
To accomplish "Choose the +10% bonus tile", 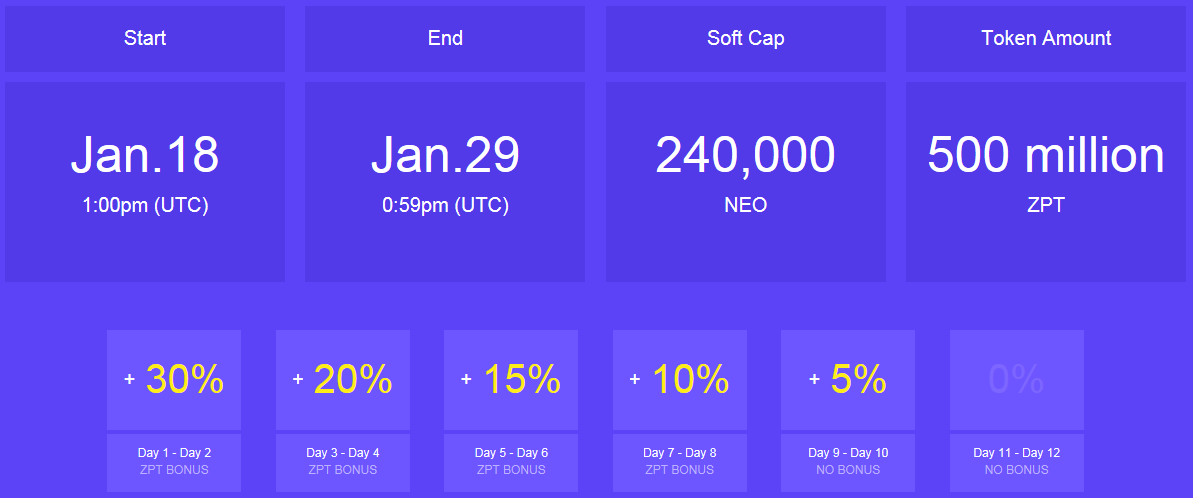I will tap(679, 380).
